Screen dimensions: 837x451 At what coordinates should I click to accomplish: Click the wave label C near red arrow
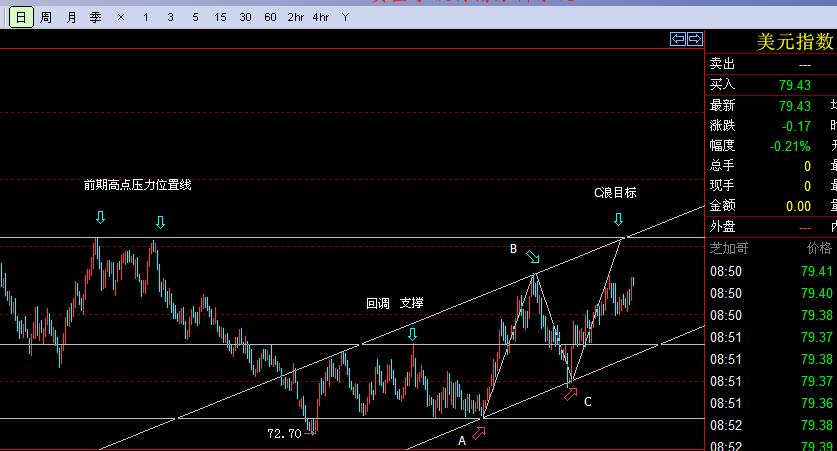click(588, 402)
